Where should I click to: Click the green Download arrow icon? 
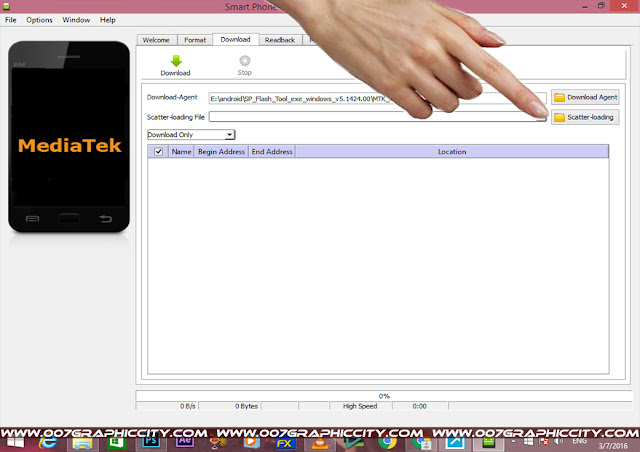pos(176,61)
